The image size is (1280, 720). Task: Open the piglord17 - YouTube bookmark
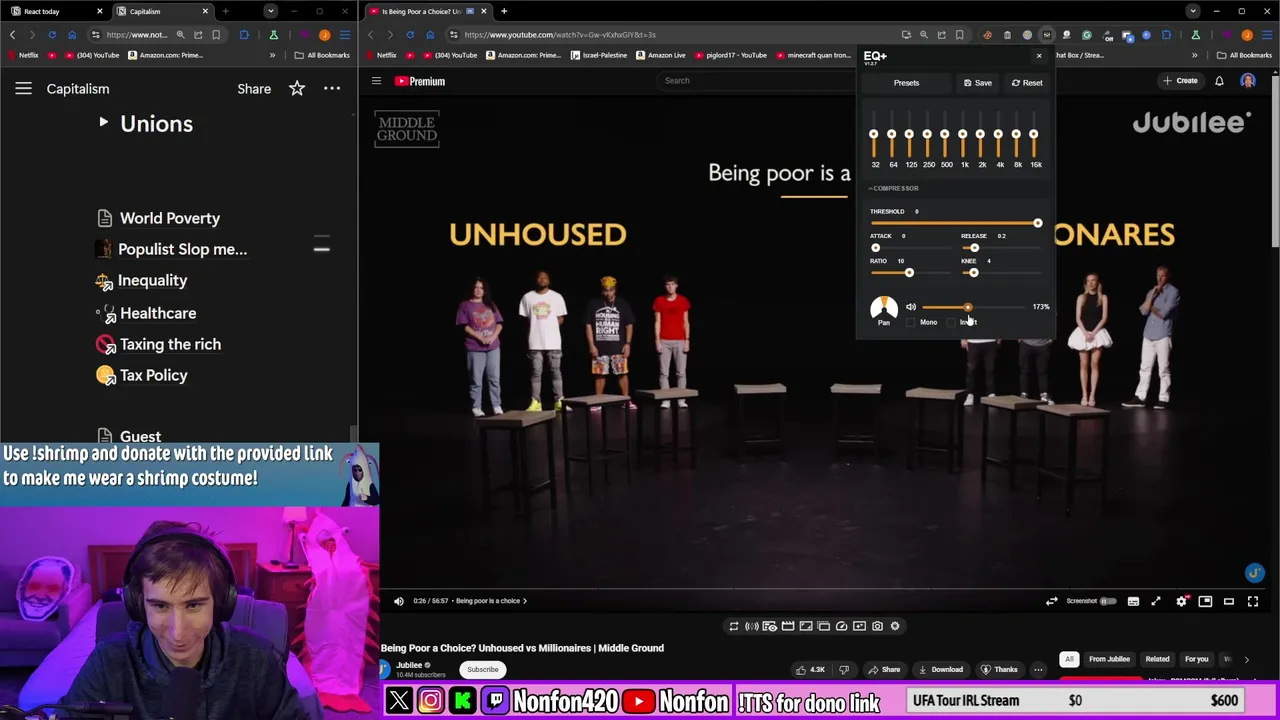pos(730,55)
